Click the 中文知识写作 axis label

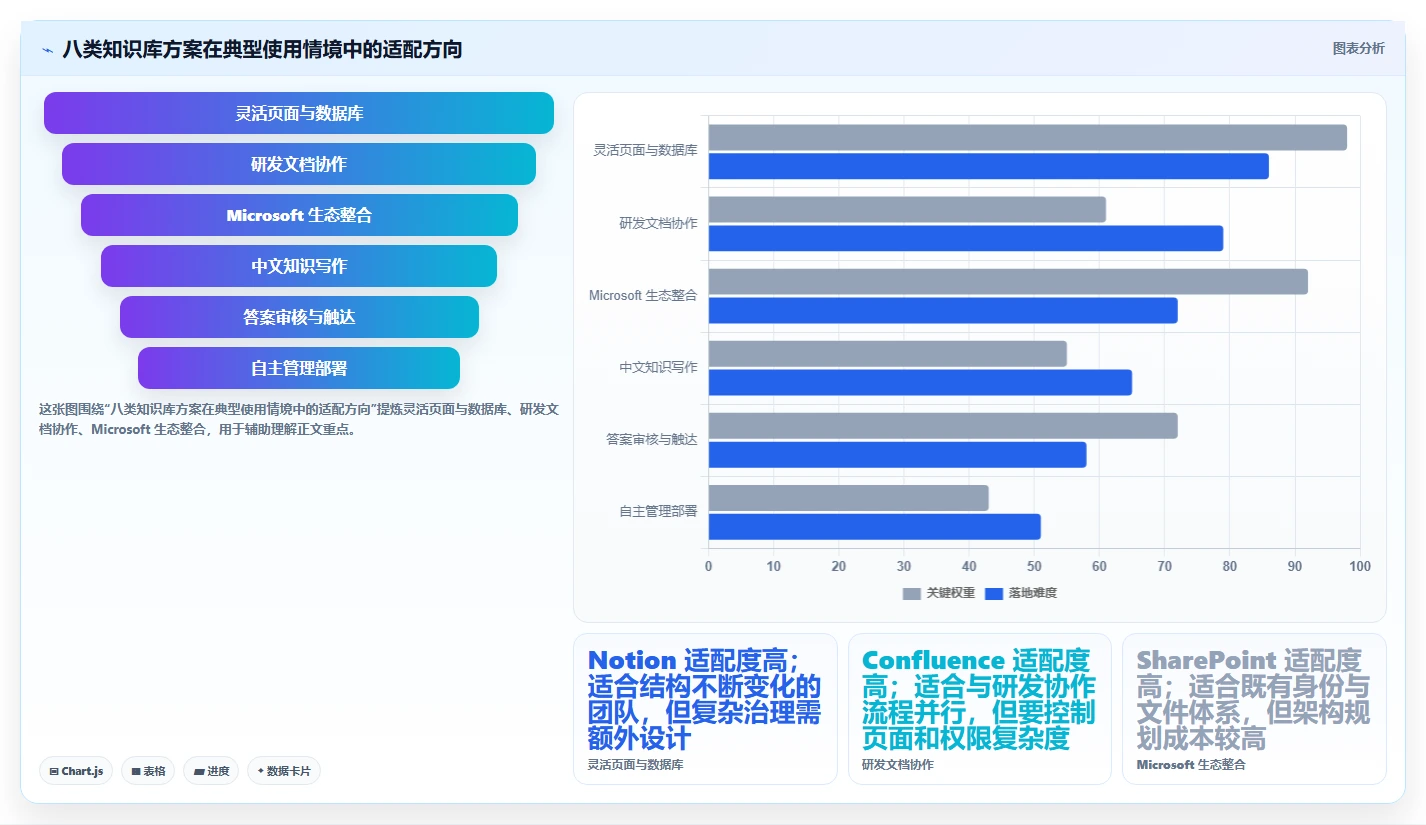pyautogui.click(x=658, y=367)
